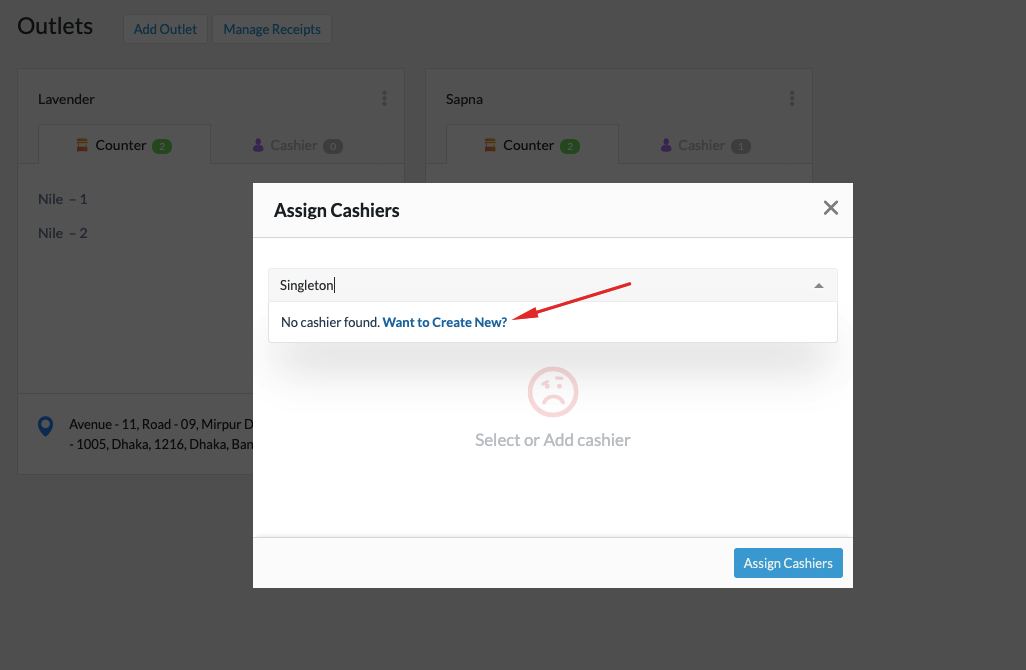Screen dimensions: 1026x670
Task: Open the Lavender outlet options kebab menu
Action: [384, 98]
